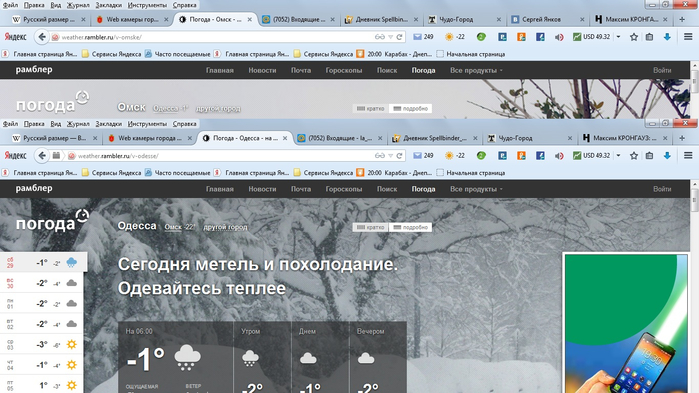Click Facebook icon in Odessa window toolbar

tap(540, 156)
